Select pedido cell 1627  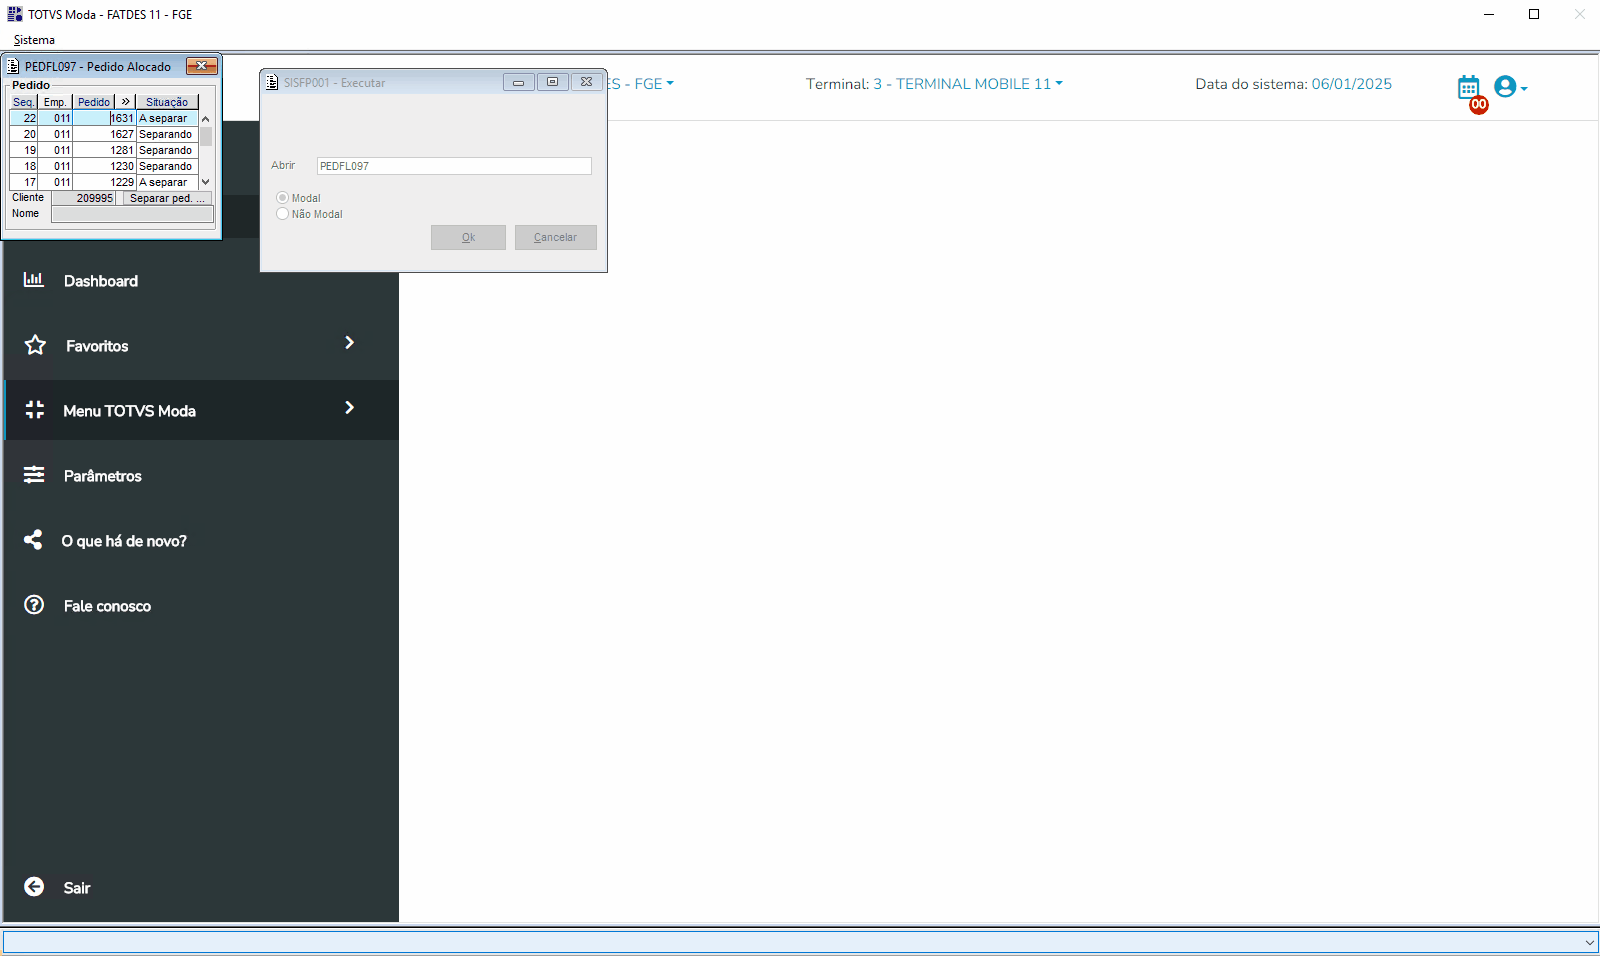click(104, 134)
